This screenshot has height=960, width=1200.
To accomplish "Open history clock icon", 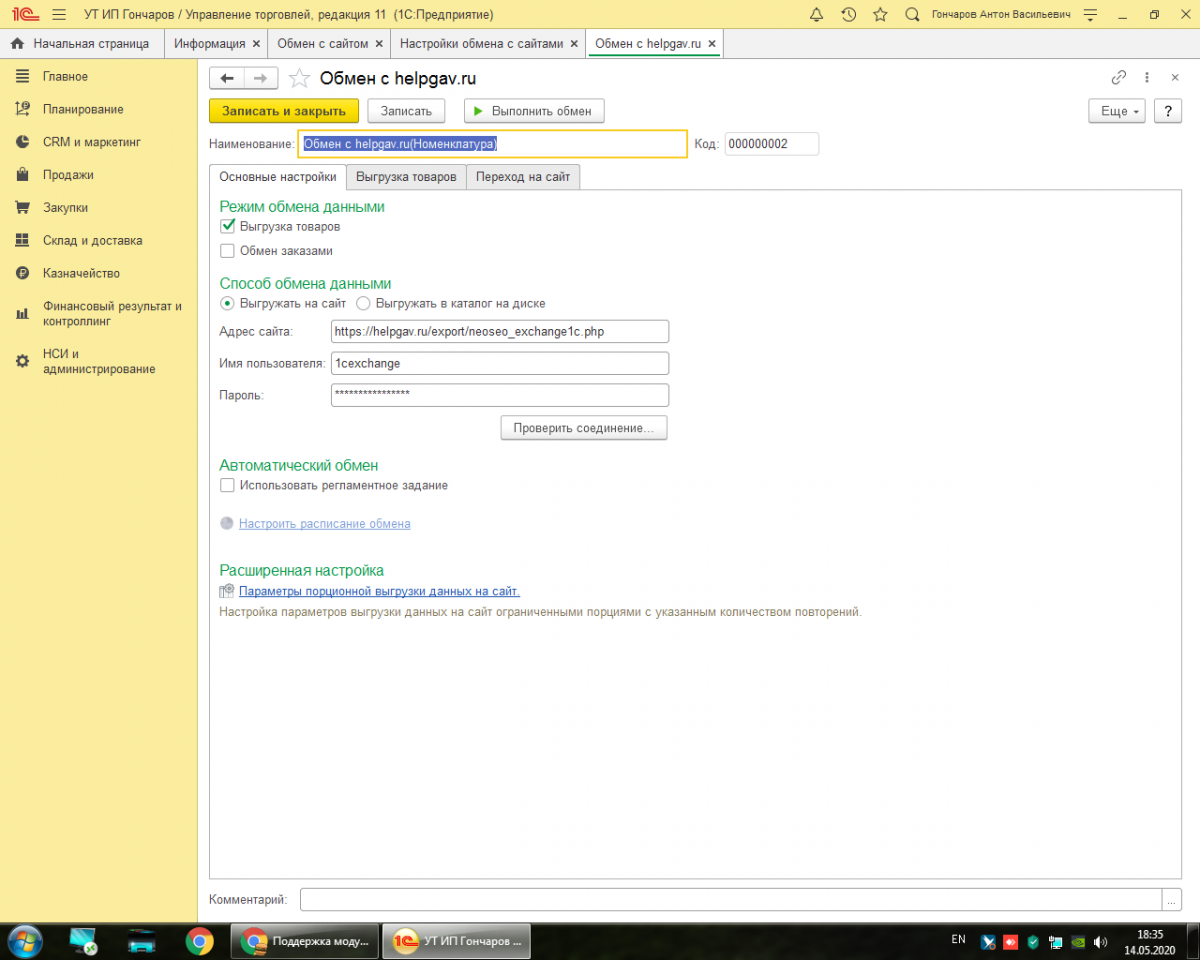I will click(848, 15).
